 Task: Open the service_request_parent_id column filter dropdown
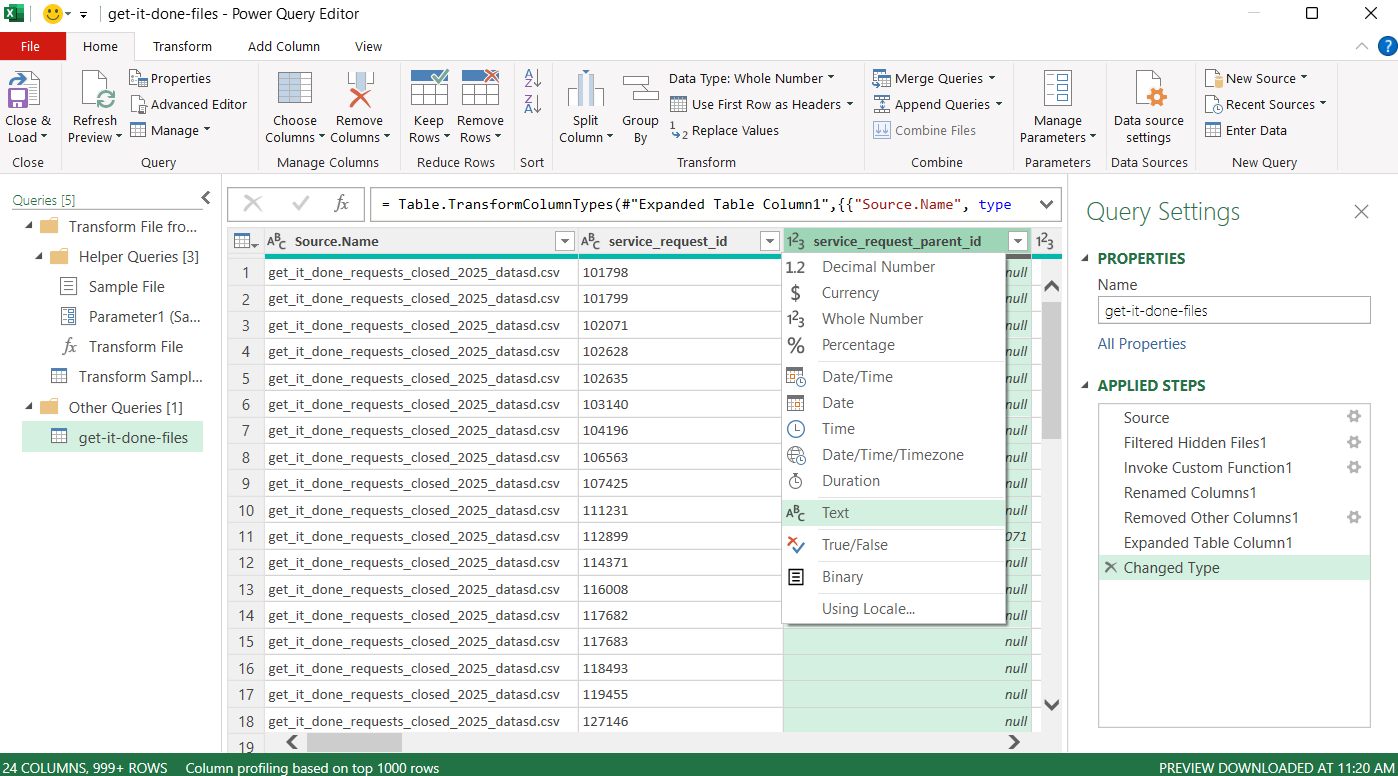tap(1018, 241)
